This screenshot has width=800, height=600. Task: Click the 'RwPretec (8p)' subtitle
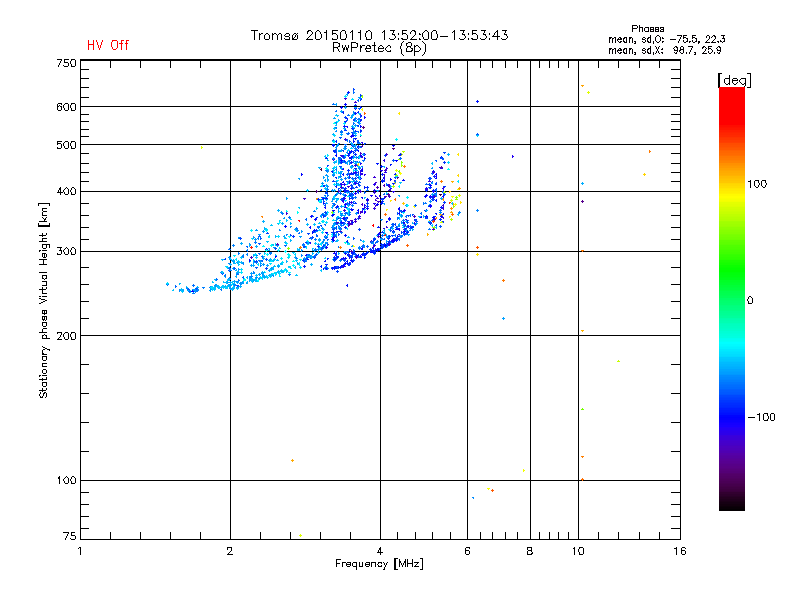(379, 48)
